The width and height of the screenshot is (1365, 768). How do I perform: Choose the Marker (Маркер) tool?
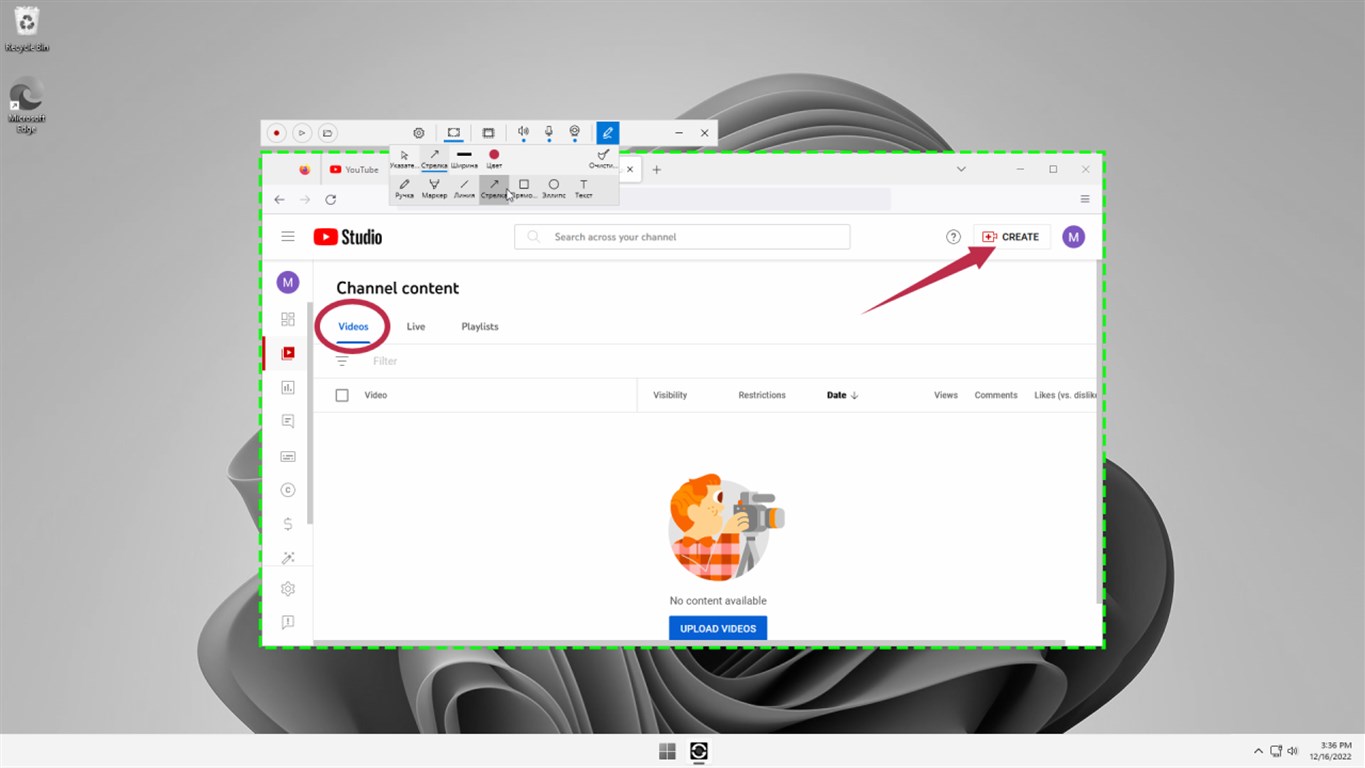pyautogui.click(x=434, y=188)
